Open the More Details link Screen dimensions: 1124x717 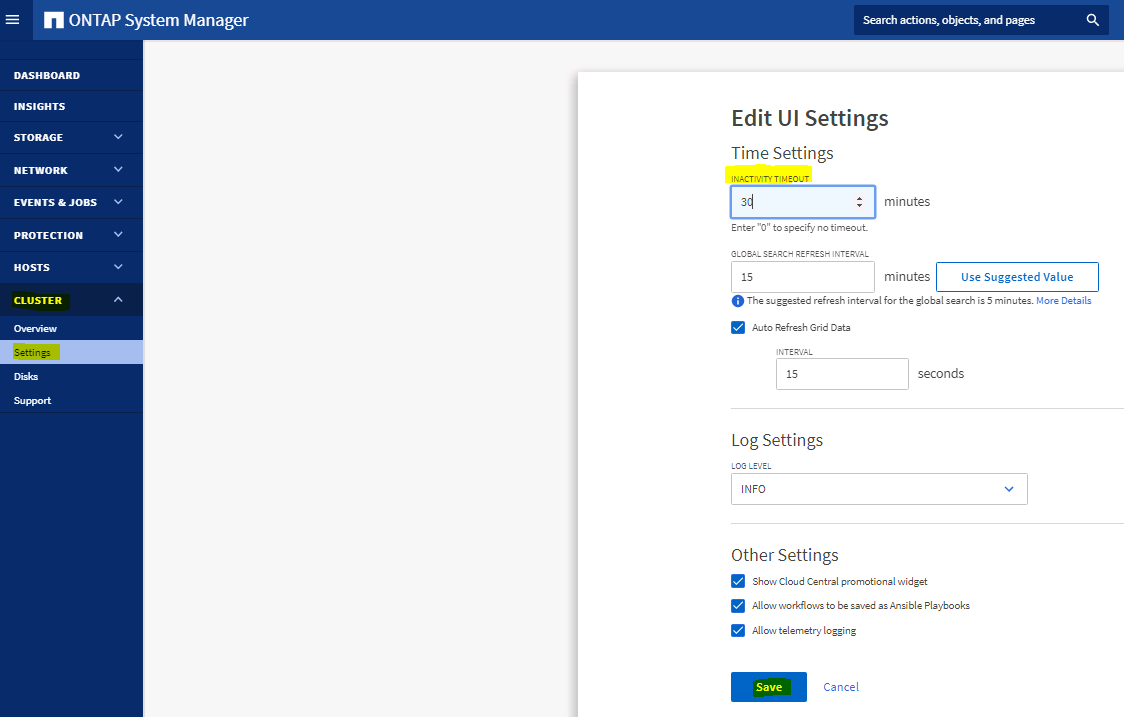[x=1063, y=301]
